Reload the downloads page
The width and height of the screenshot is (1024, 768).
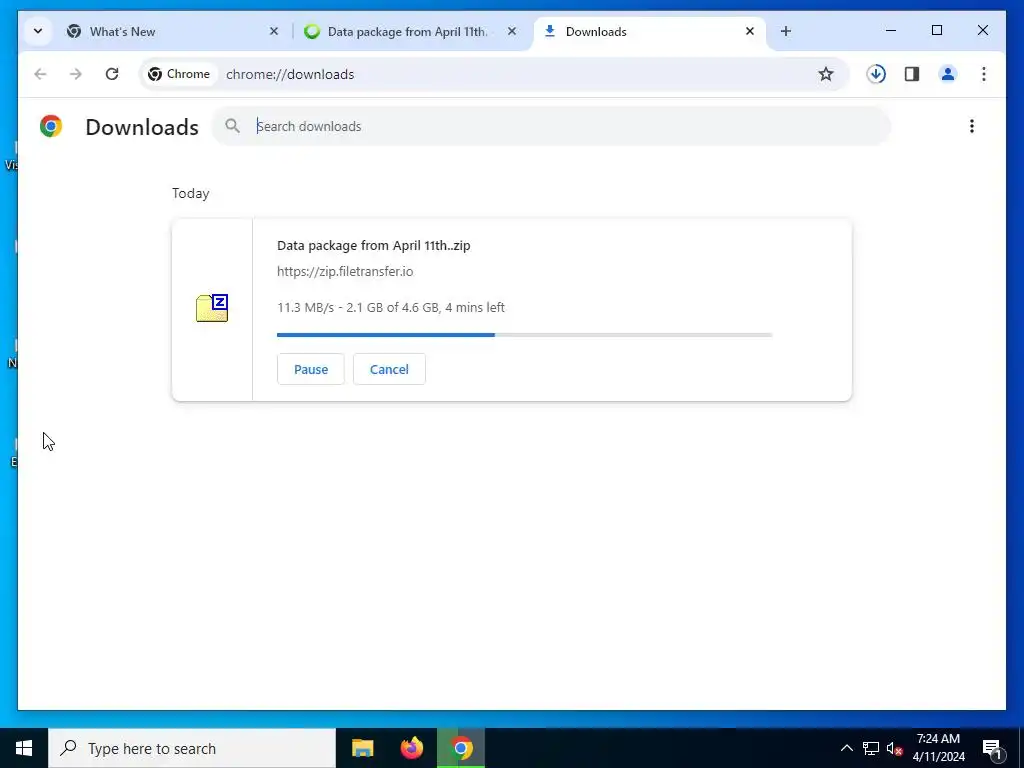112,74
